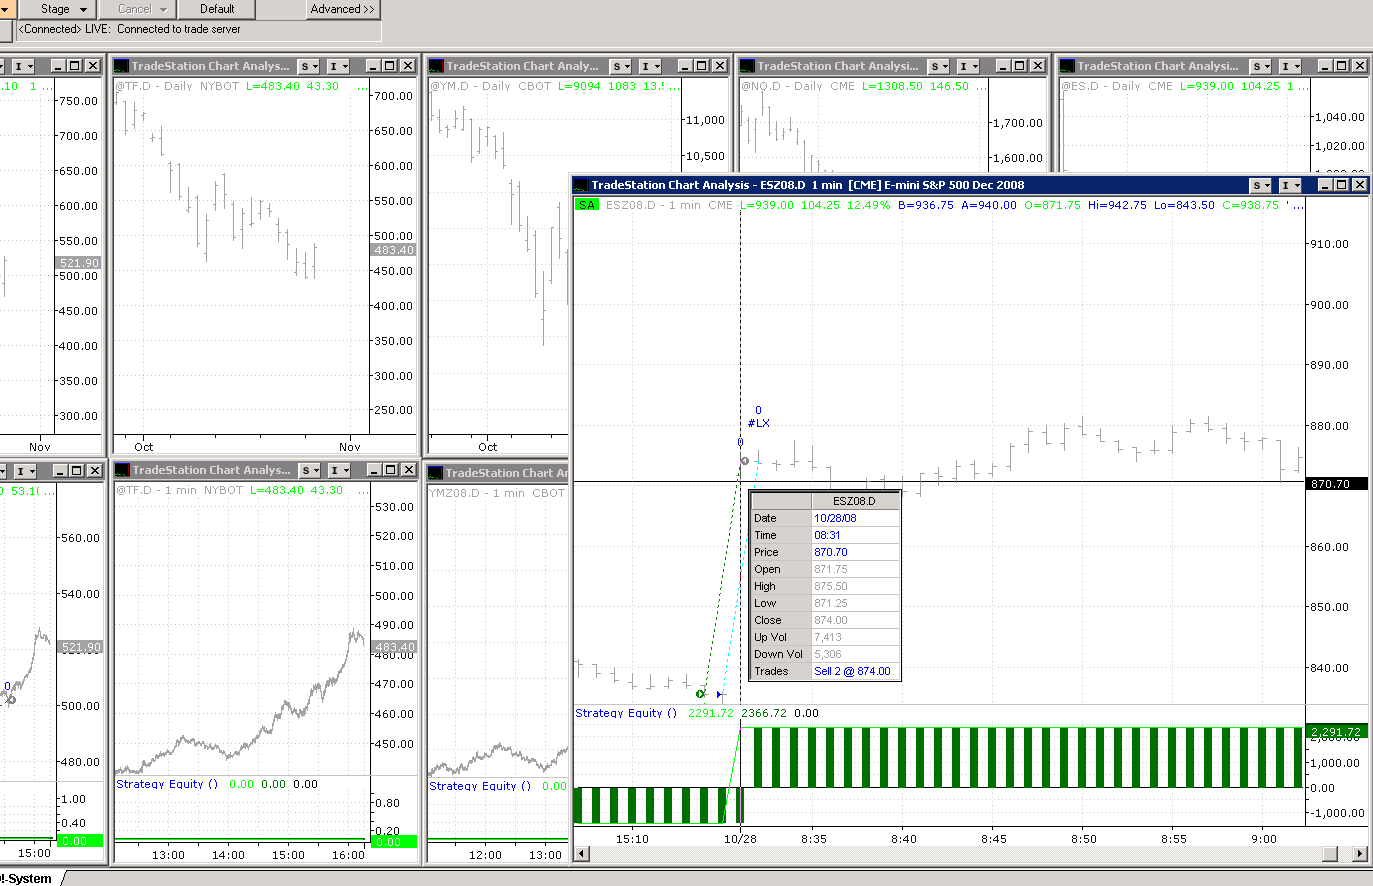1373x886 pixels.
Task: Click the 10/28 date label on ESZ08.D time axis
Action: [740, 839]
